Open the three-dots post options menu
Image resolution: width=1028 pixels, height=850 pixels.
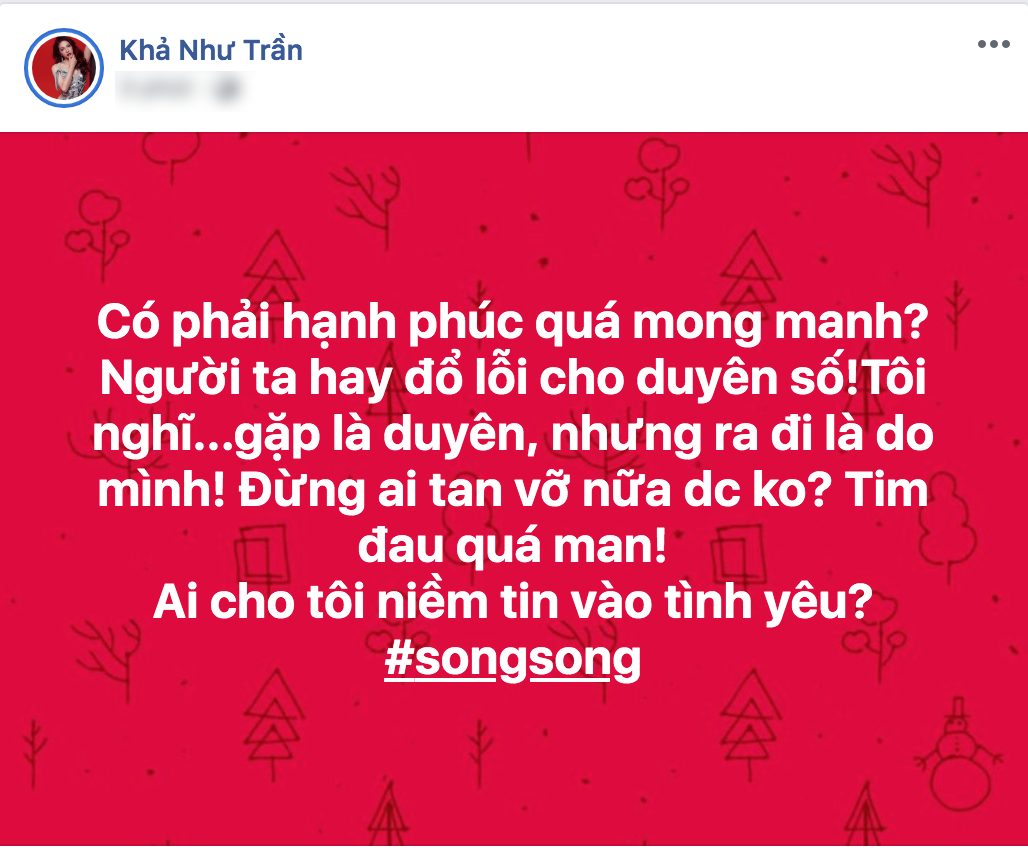pyautogui.click(x=993, y=45)
